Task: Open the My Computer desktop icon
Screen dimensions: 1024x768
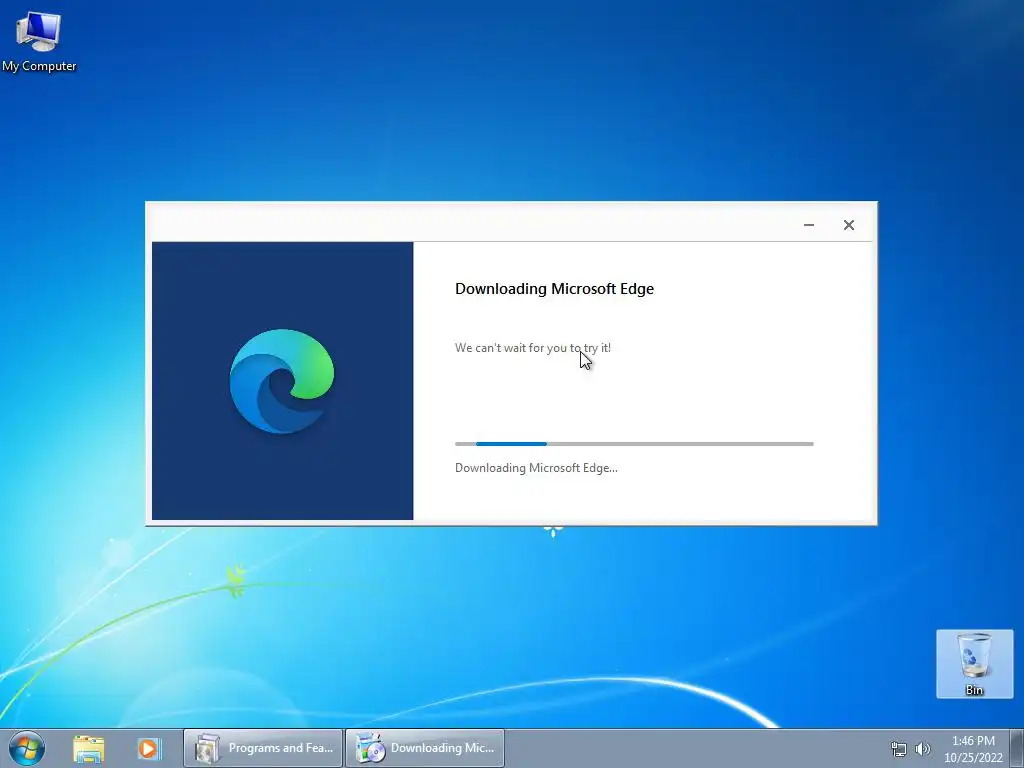Action: 39,42
